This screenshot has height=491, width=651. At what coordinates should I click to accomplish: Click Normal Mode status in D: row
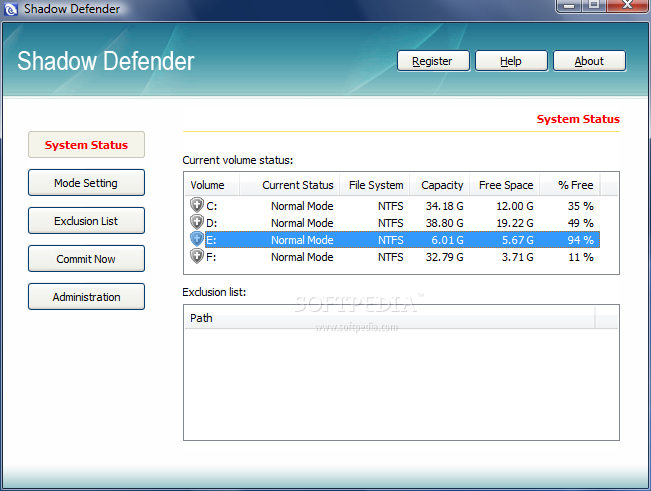pos(302,223)
